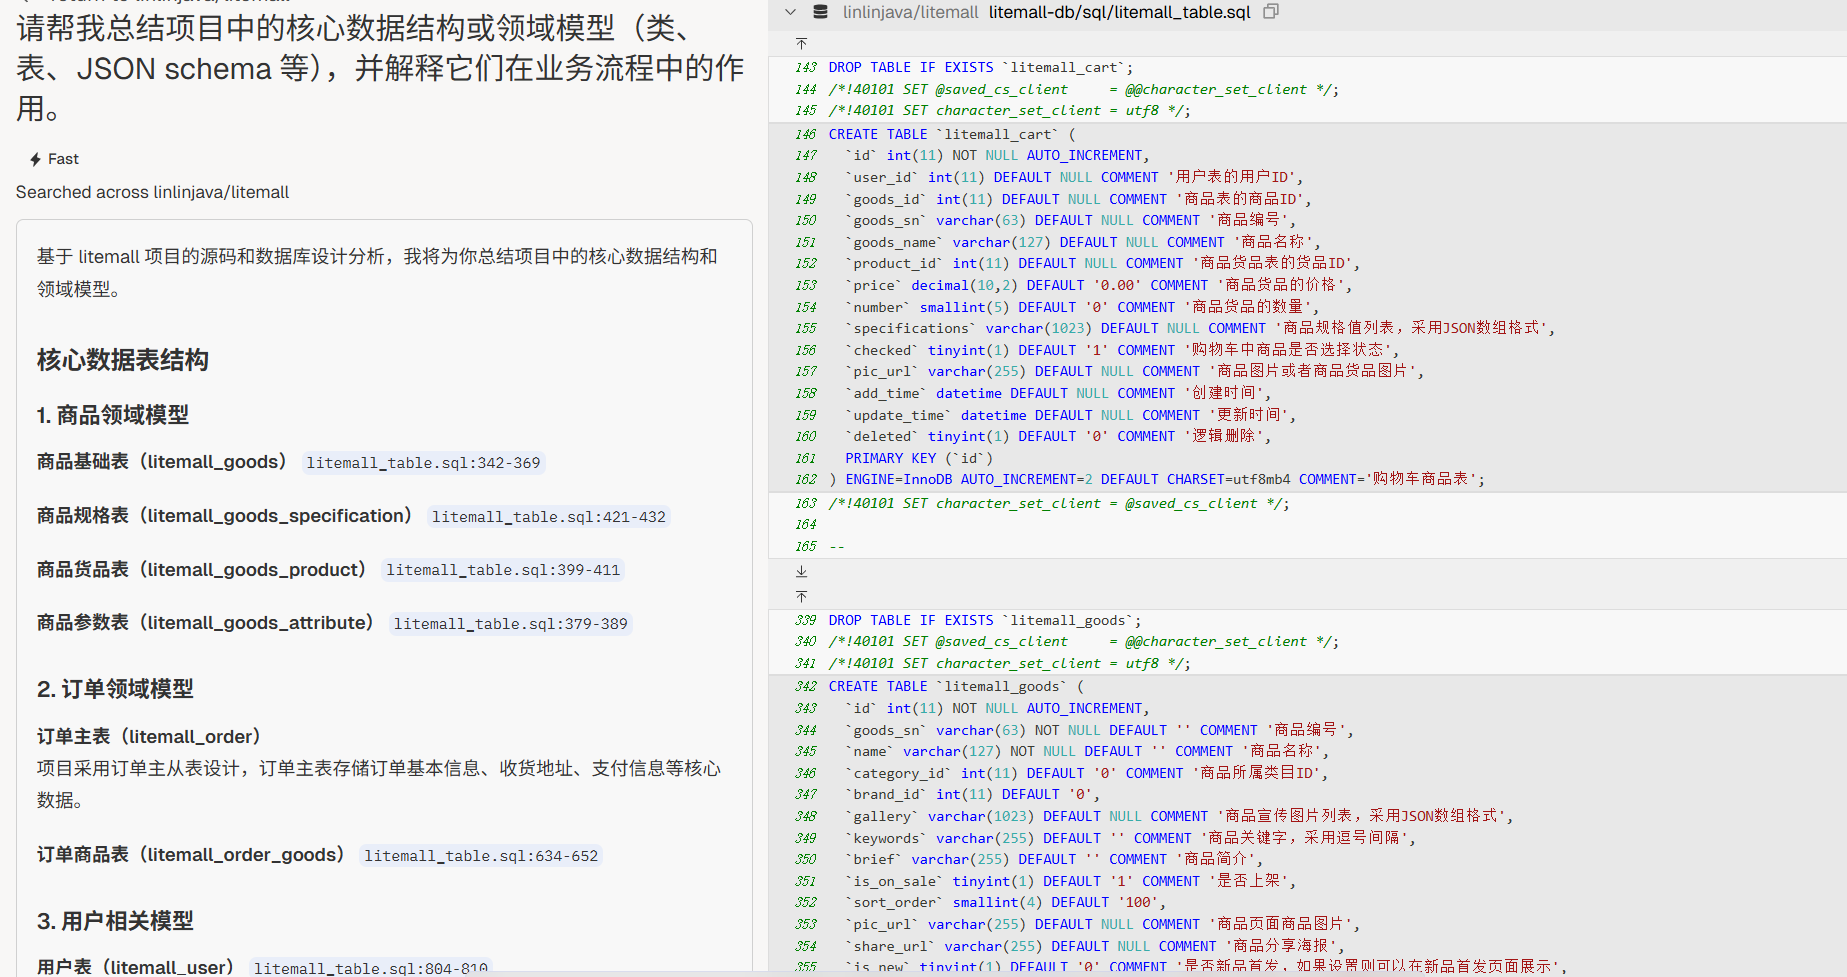Open the linlinjava/litemall repository link
The image size is (1847, 977).
910,12
